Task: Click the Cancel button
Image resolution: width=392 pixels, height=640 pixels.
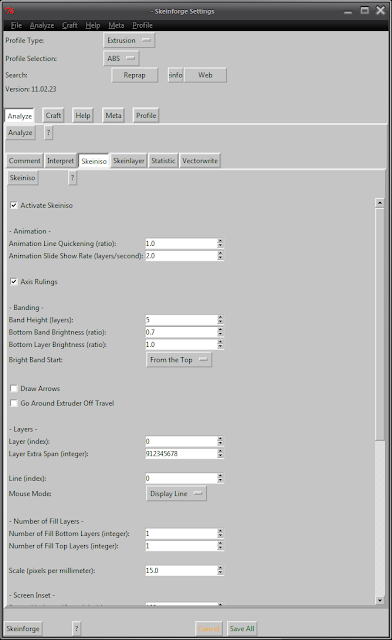Action: (x=209, y=629)
